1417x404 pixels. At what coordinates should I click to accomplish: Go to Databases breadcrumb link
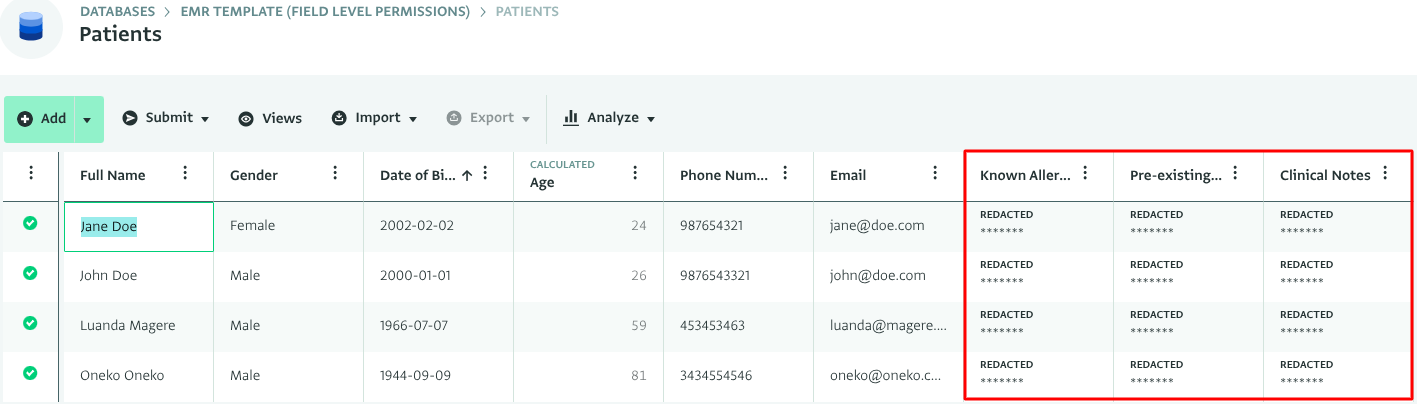click(117, 12)
